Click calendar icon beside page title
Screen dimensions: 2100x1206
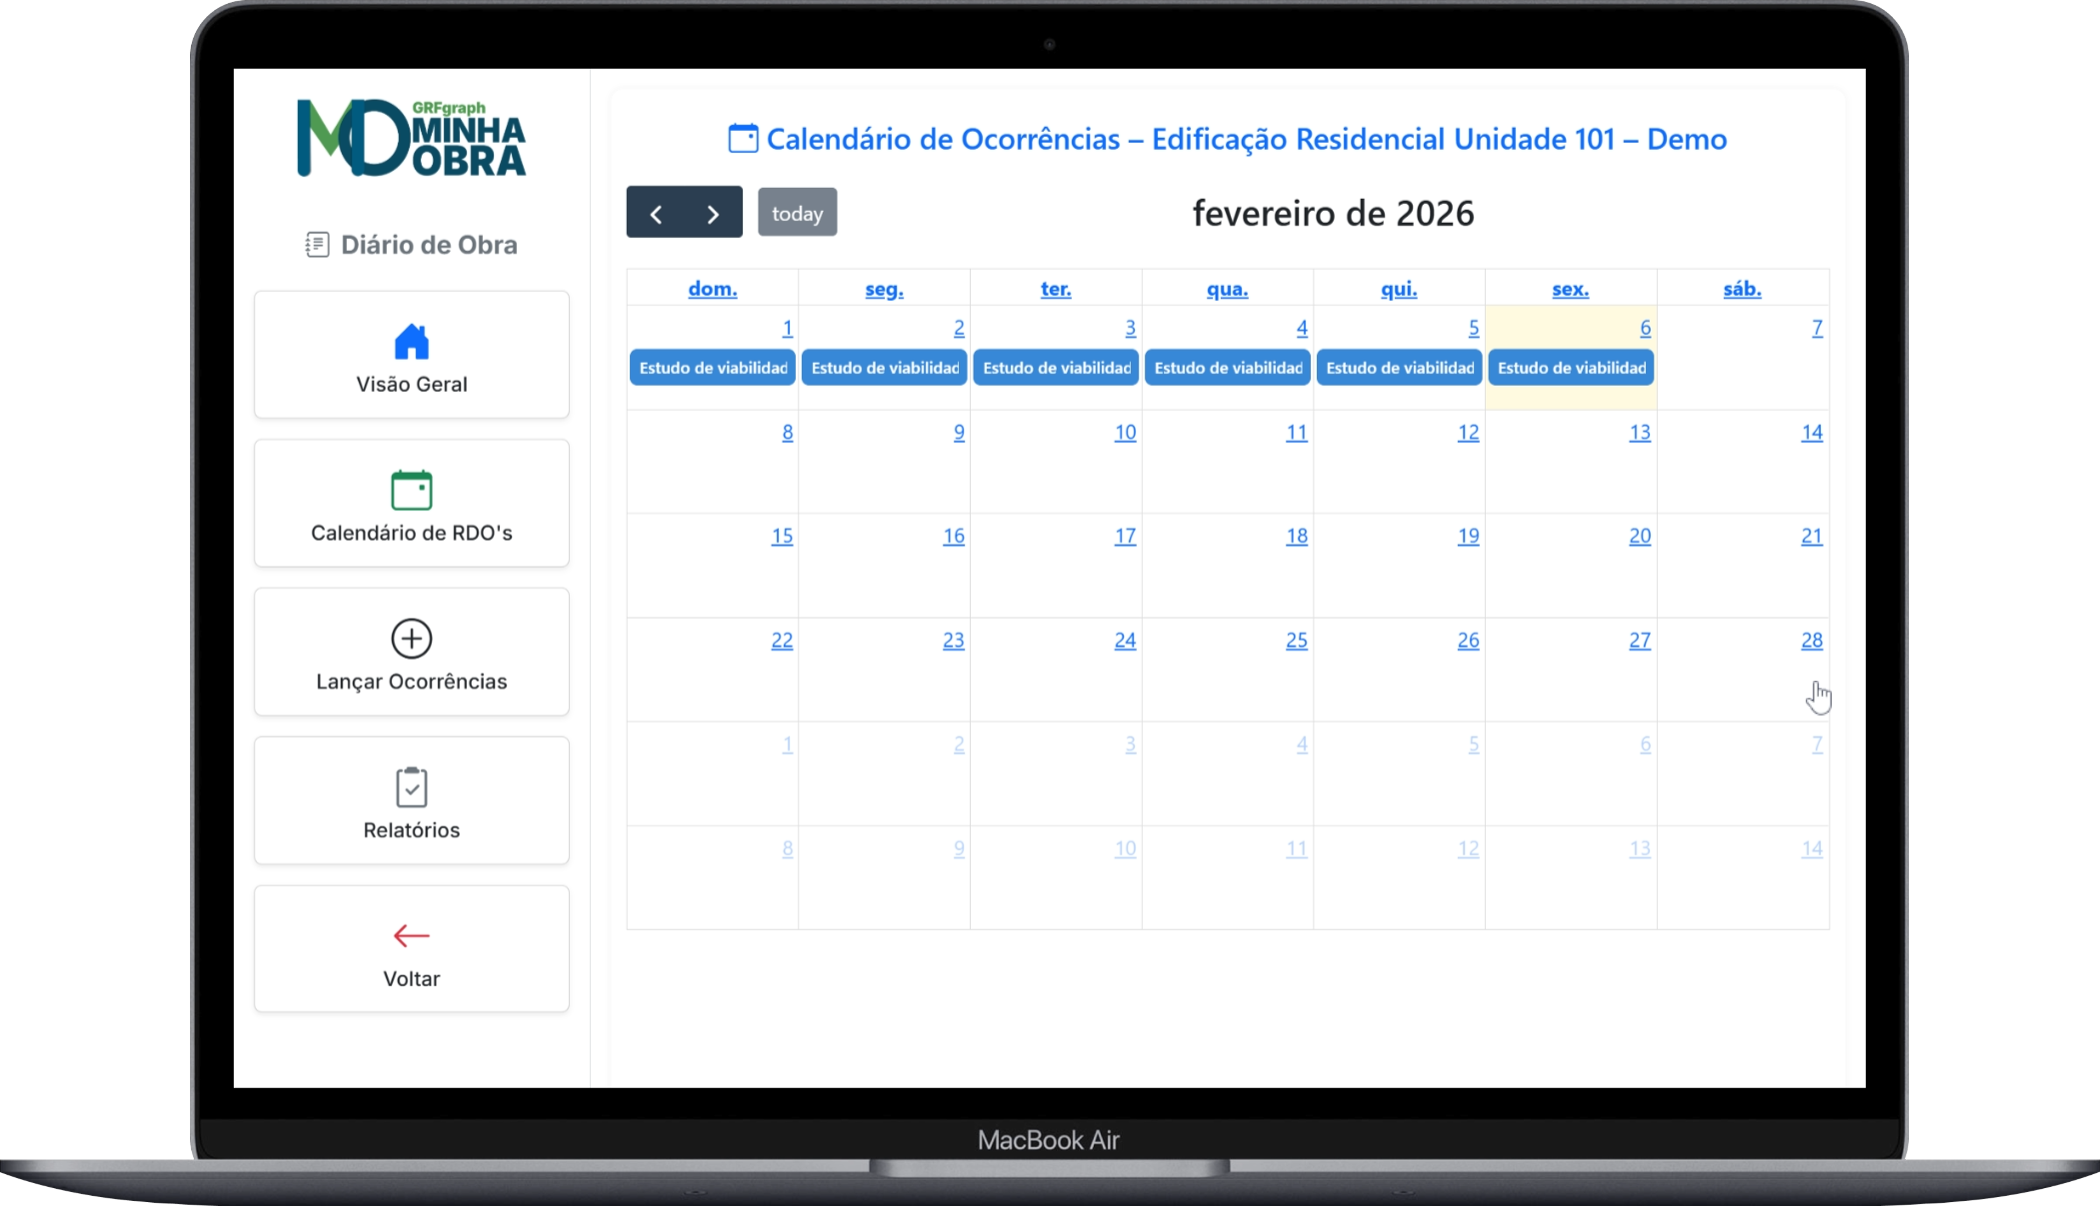743,139
